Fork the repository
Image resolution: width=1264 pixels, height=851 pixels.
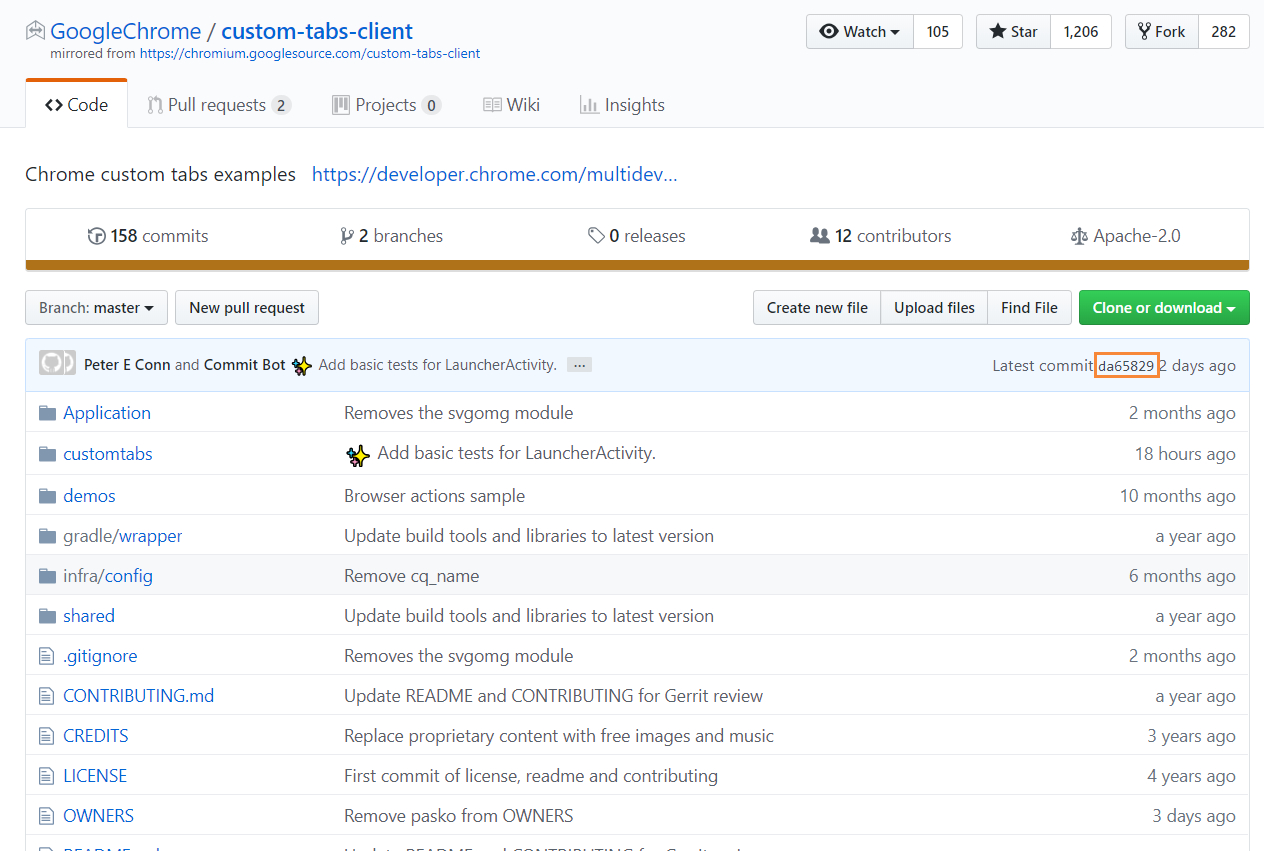[1162, 32]
